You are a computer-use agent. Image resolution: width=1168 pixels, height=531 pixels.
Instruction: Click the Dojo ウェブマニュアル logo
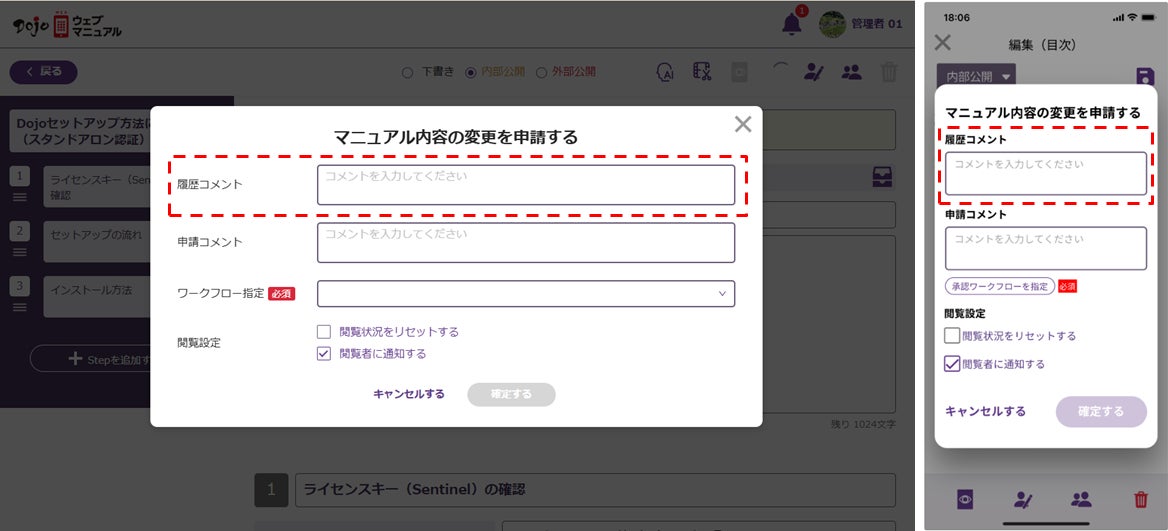67,25
